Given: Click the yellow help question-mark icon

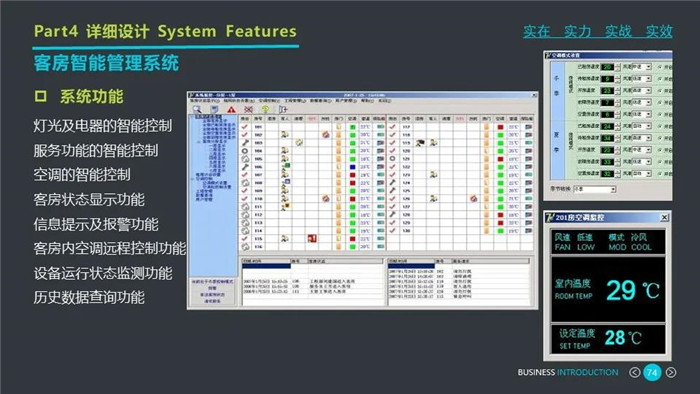Looking at the screenshot, I should (x=266, y=109).
